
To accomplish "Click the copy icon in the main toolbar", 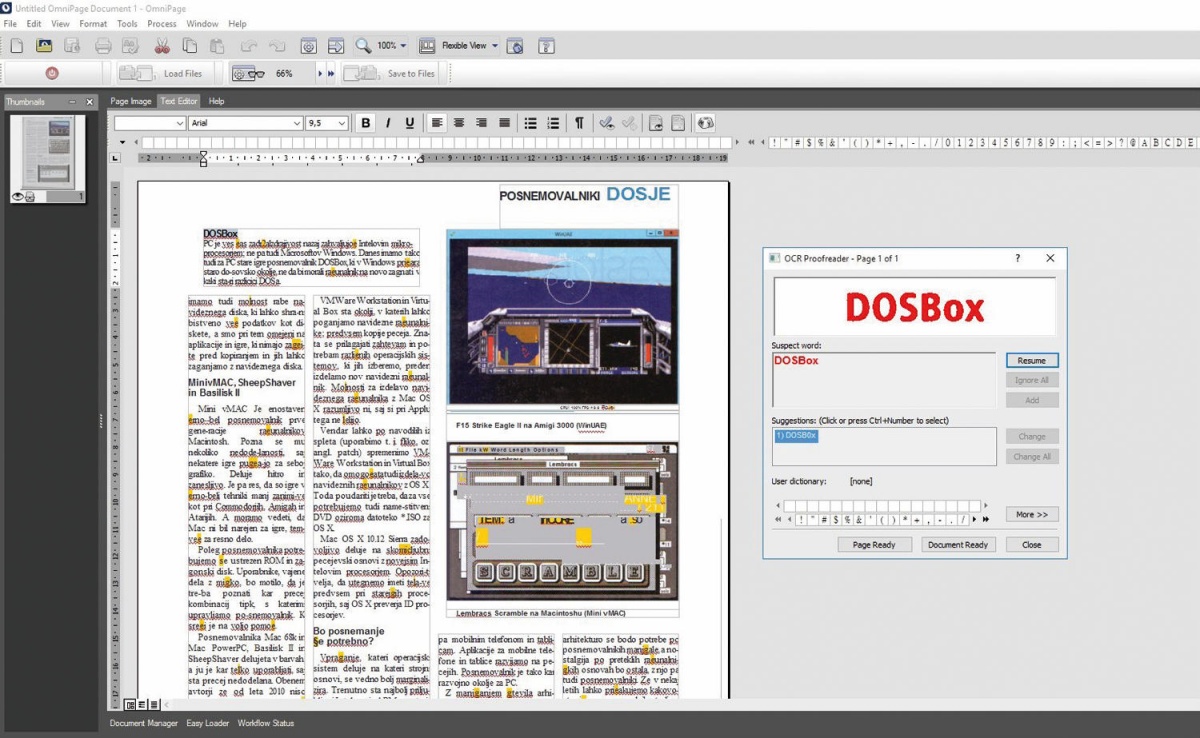I will coord(190,46).
